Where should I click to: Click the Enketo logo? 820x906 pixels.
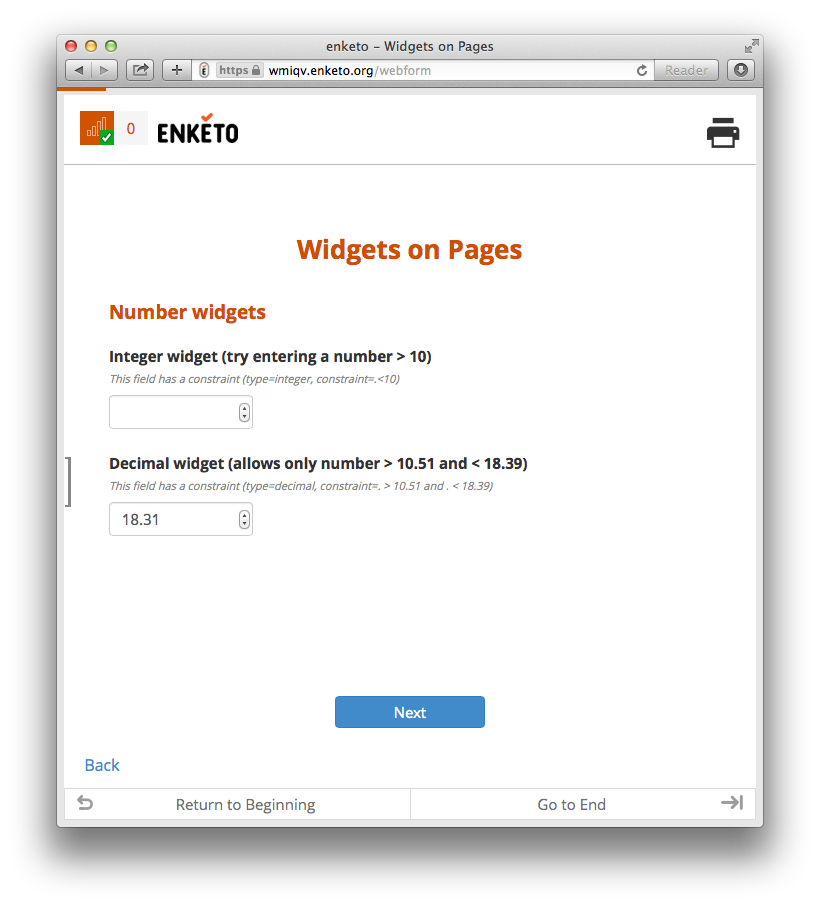(198, 129)
